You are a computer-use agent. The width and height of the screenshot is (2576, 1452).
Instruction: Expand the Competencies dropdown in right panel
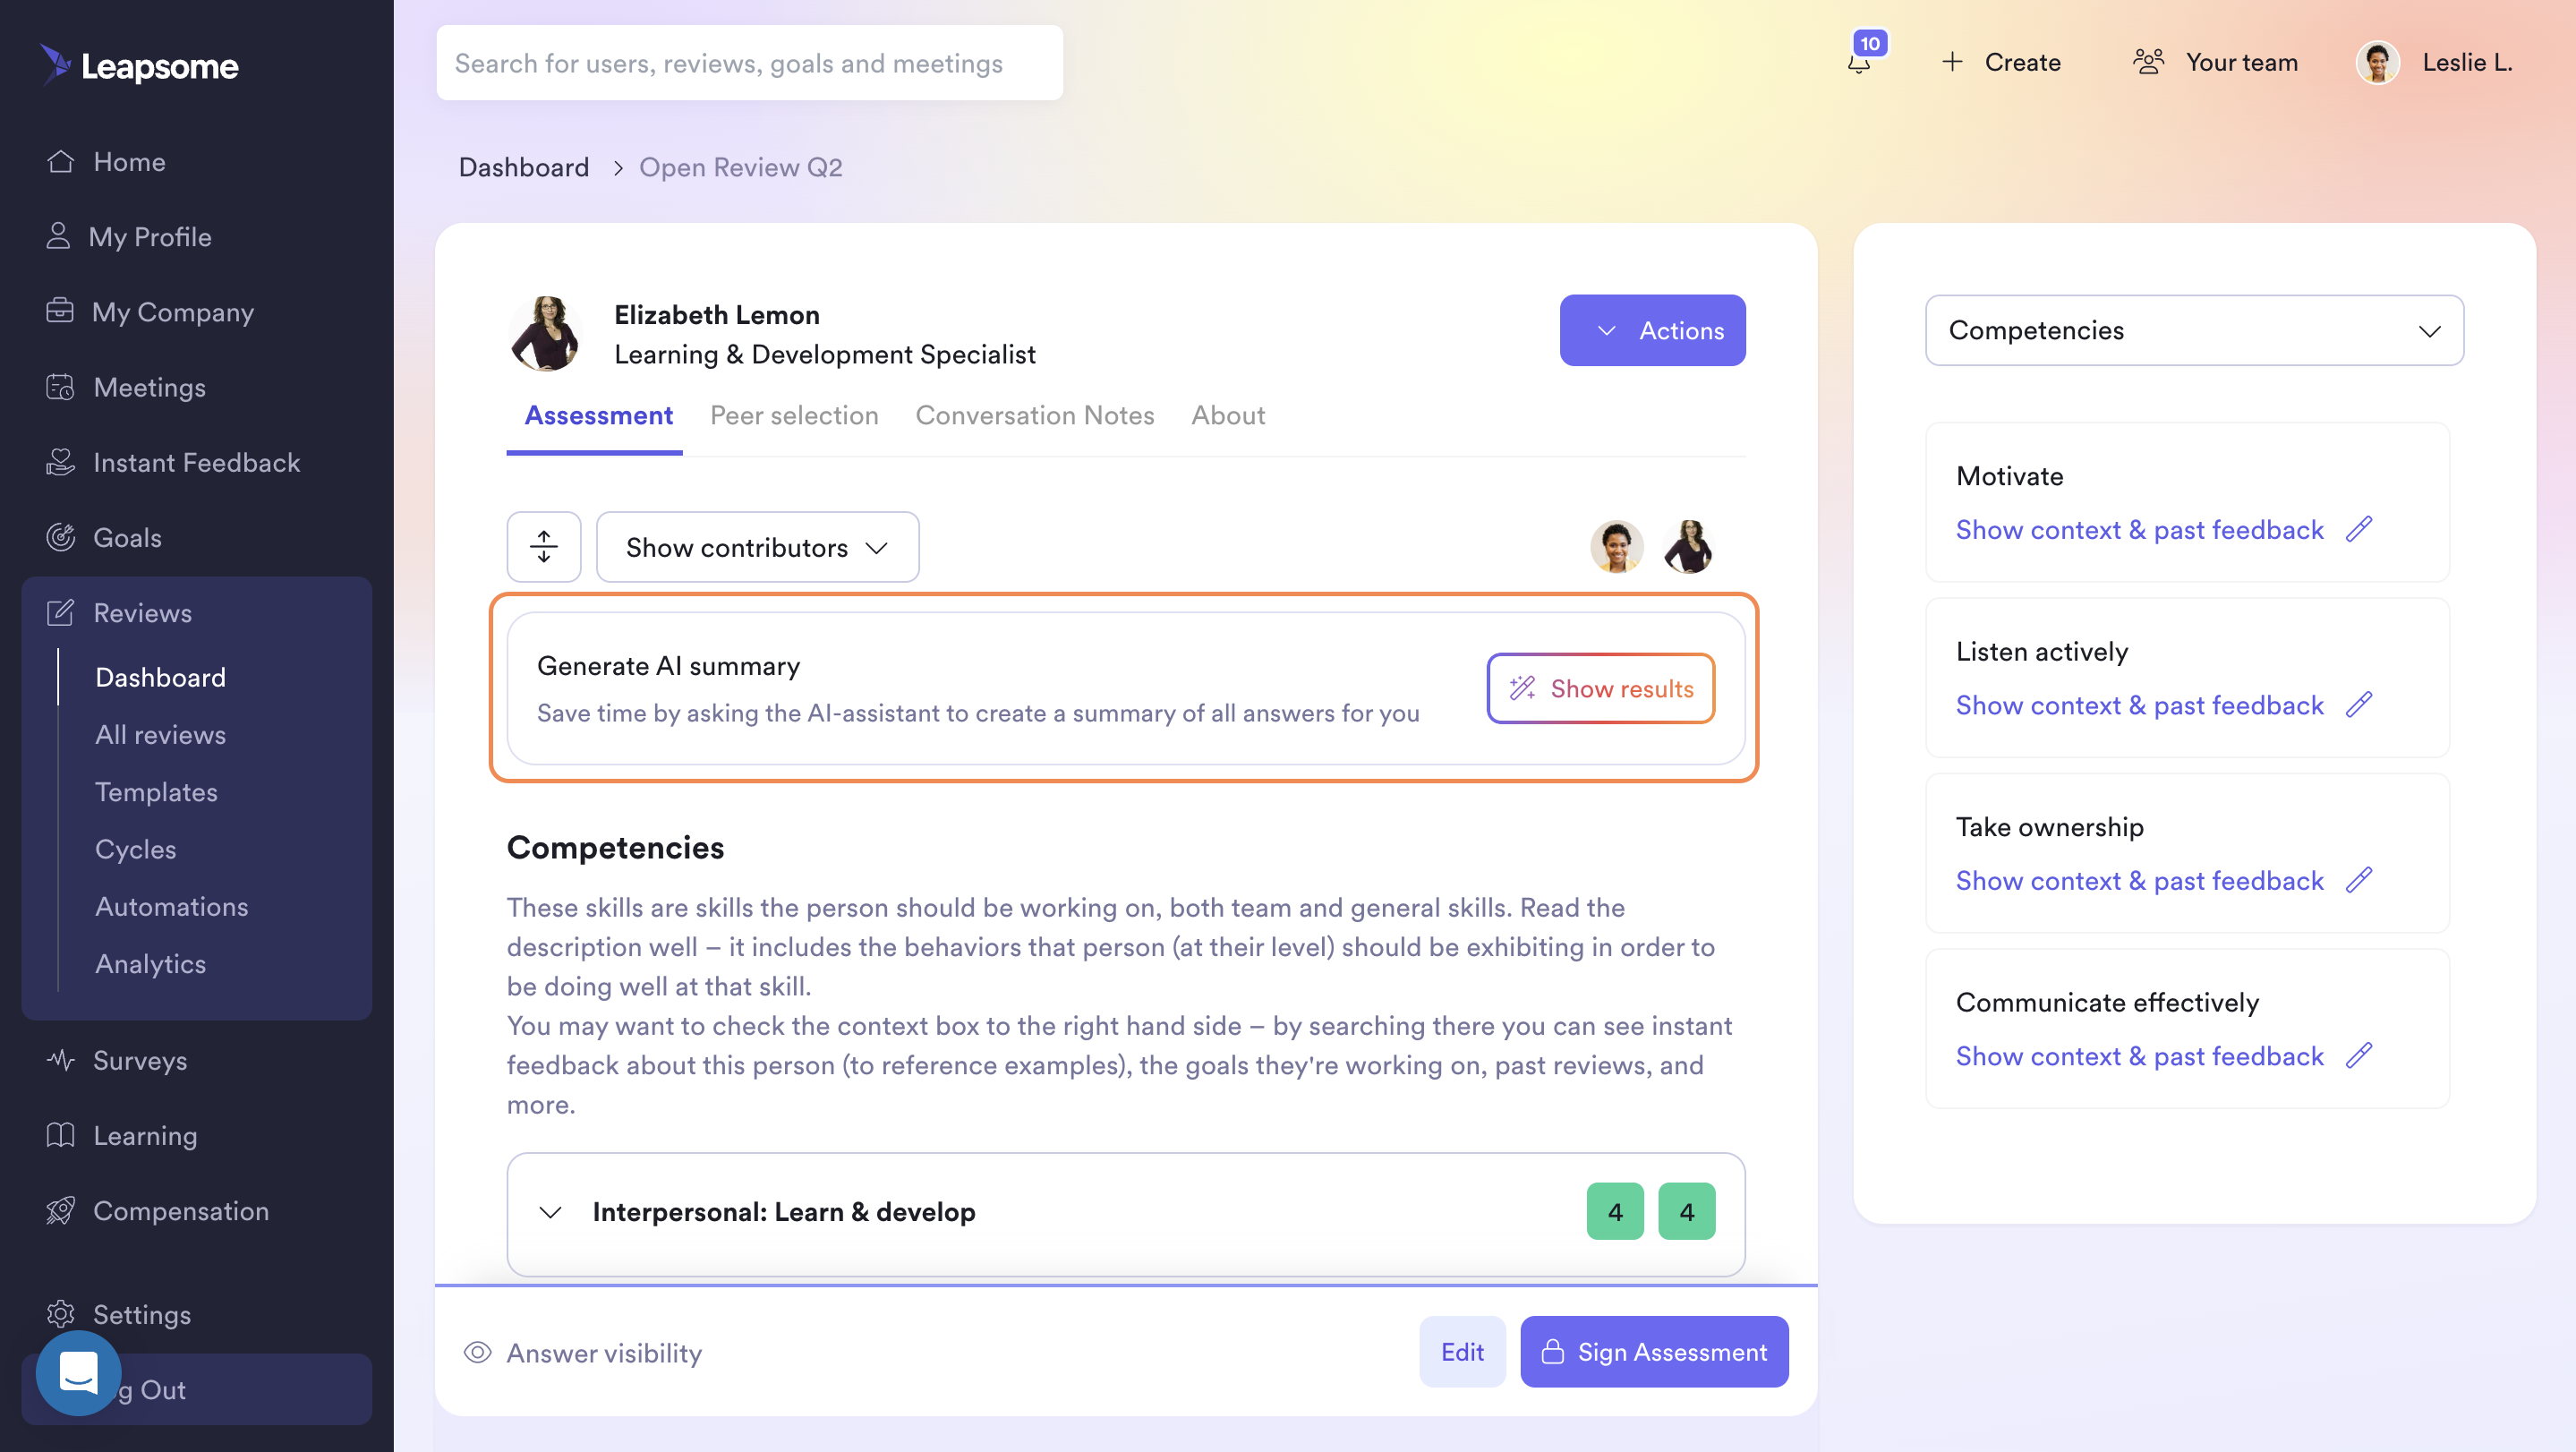point(2194,330)
